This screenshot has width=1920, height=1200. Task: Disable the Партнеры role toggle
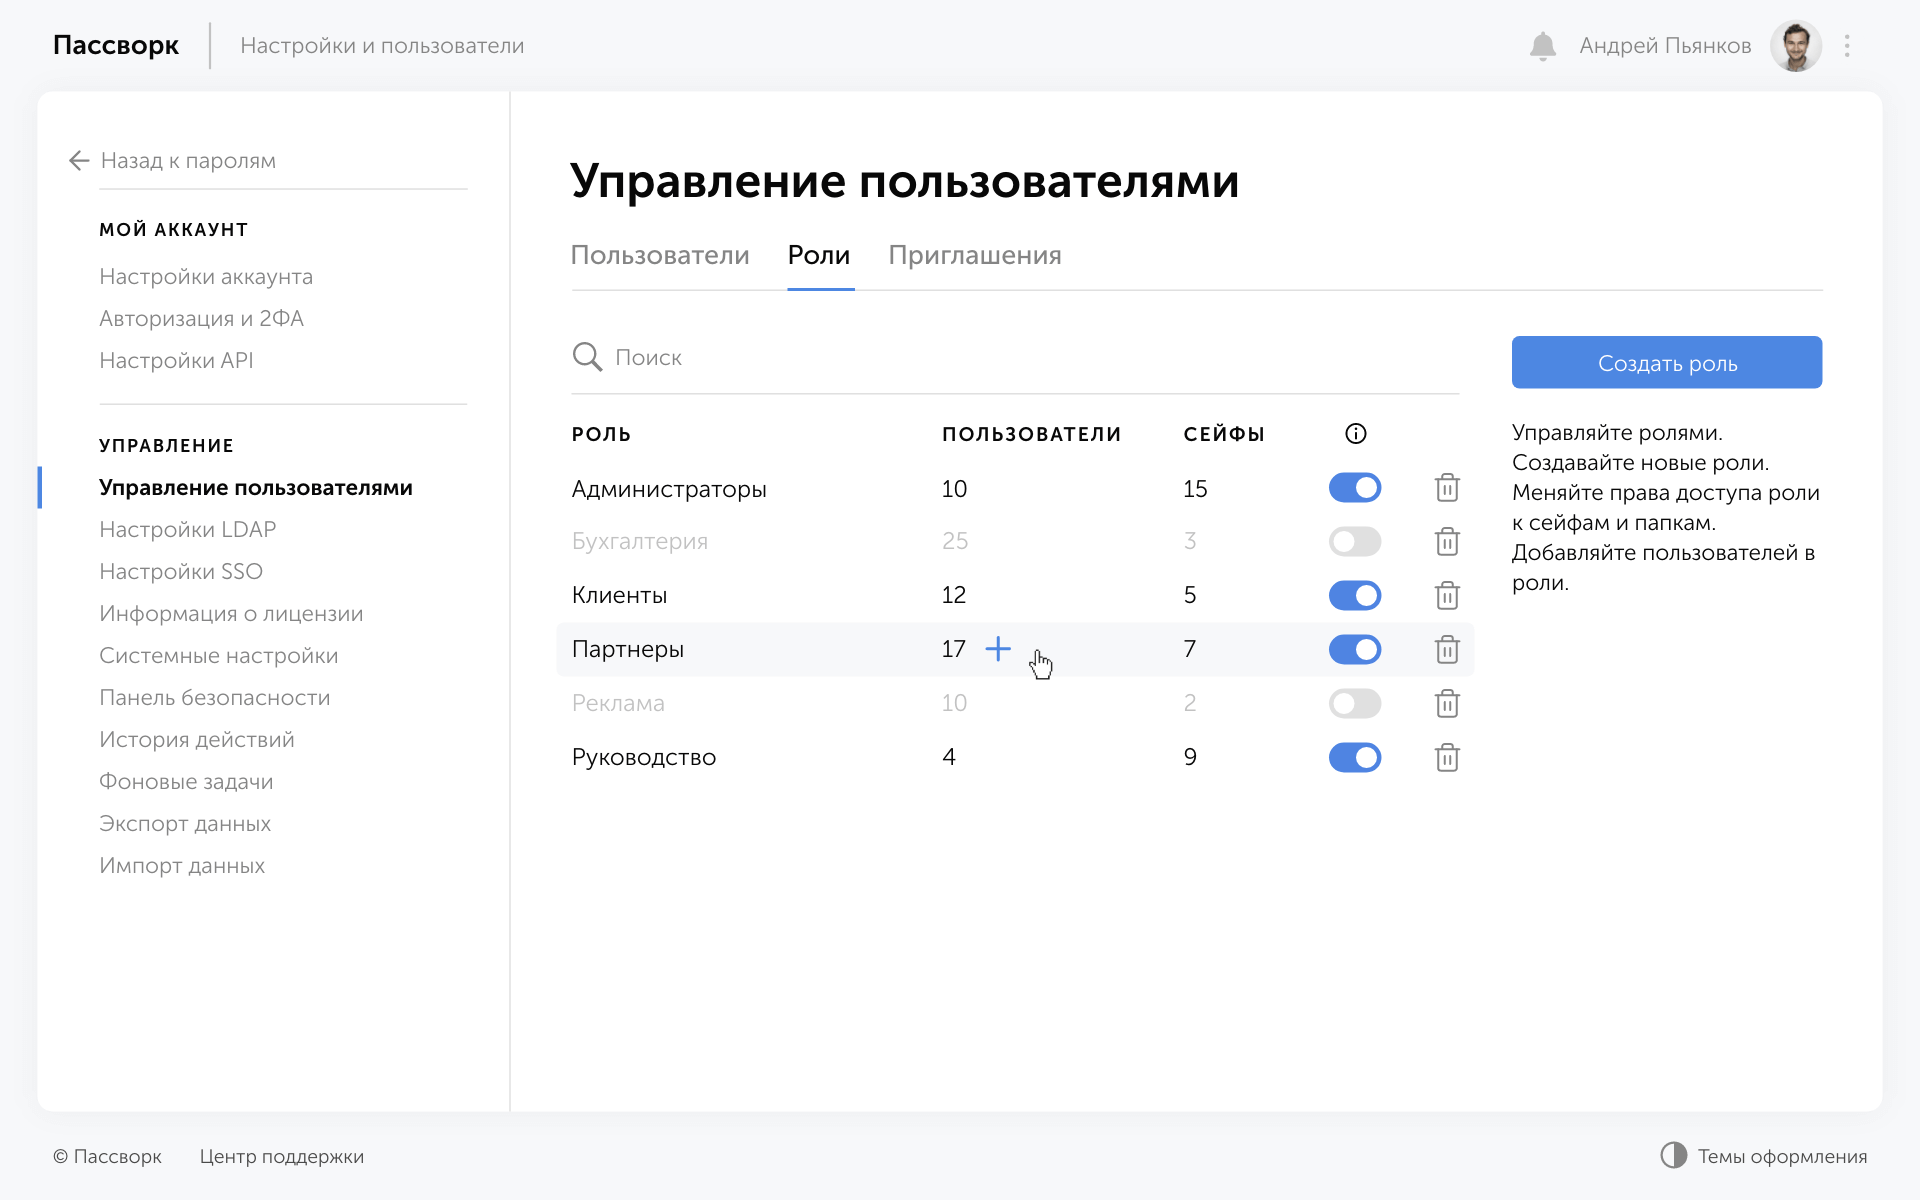[1355, 650]
